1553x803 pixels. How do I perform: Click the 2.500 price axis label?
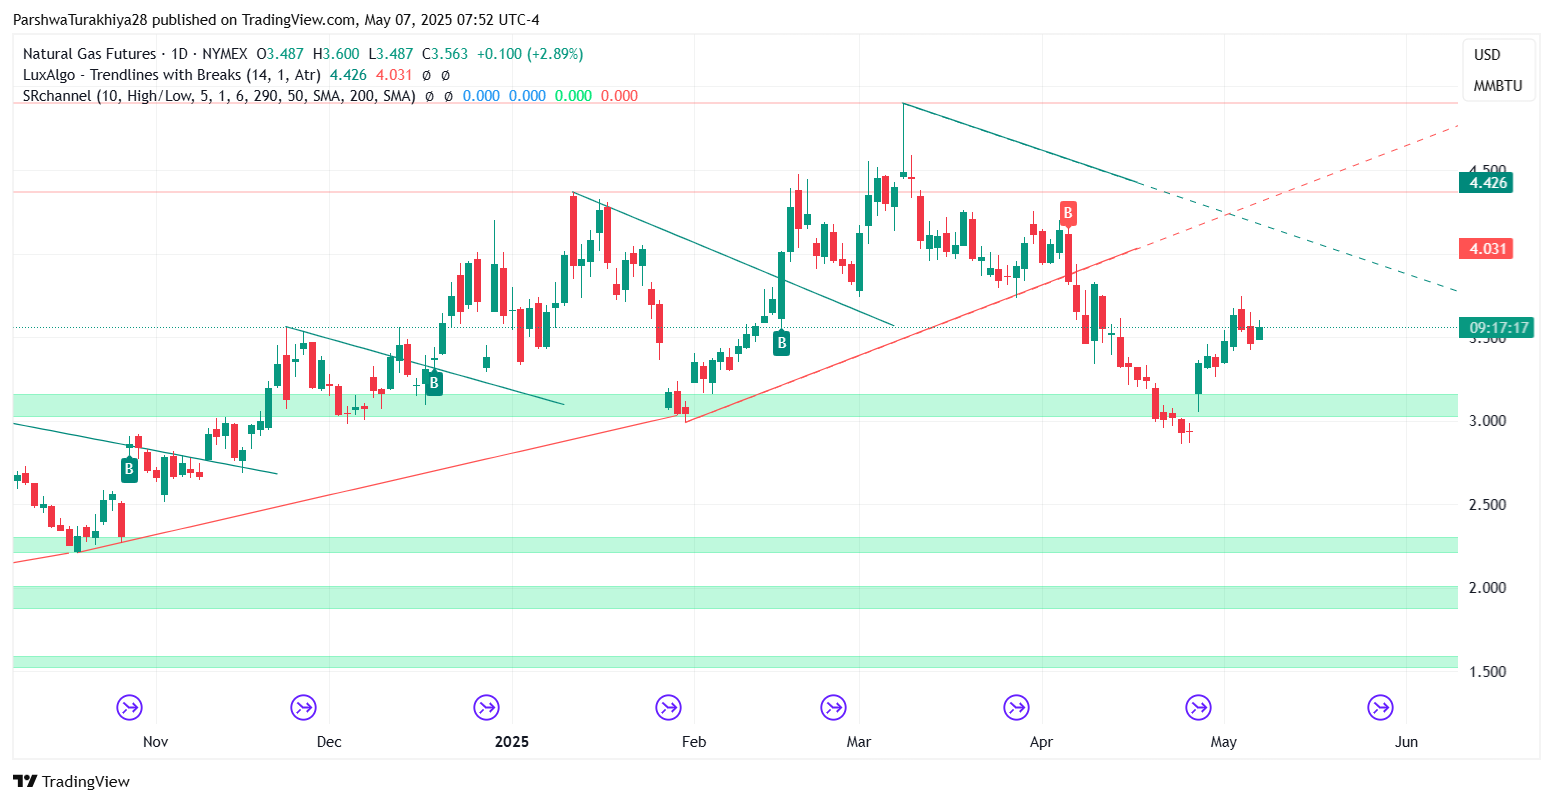click(x=1488, y=504)
